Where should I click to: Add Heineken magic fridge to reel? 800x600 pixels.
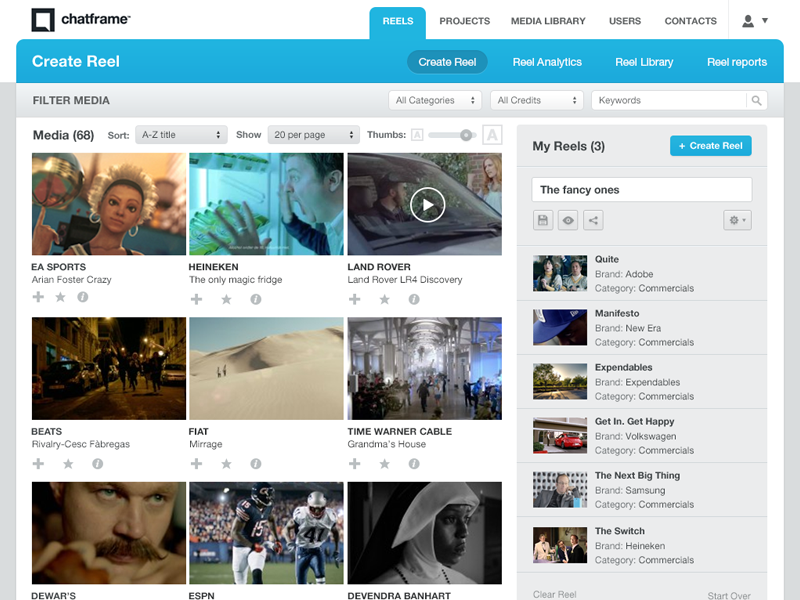click(x=196, y=299)
